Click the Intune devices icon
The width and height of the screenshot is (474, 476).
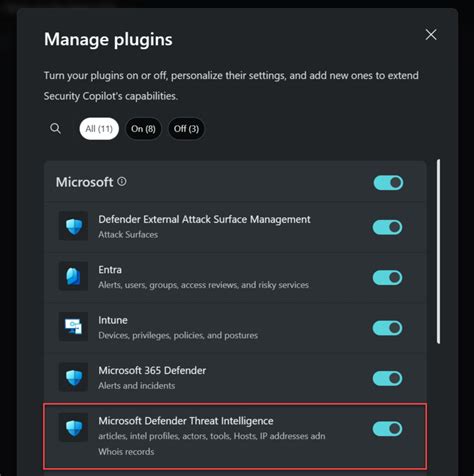pos(74,327)
